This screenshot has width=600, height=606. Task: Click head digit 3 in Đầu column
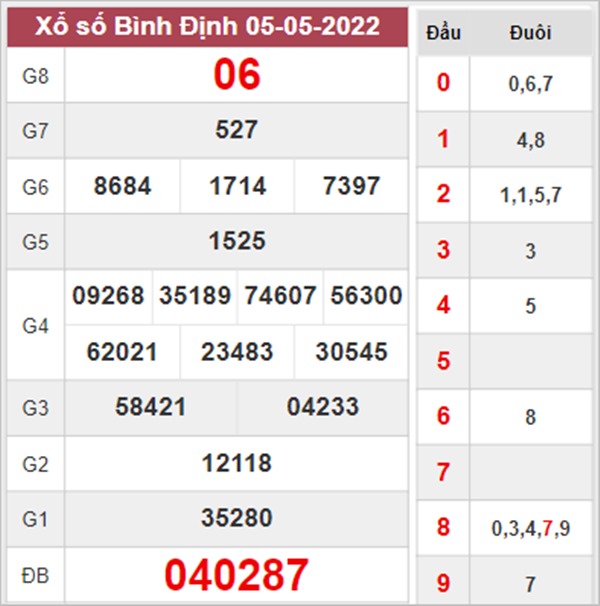pyautogui.click(x=443, y=250)
